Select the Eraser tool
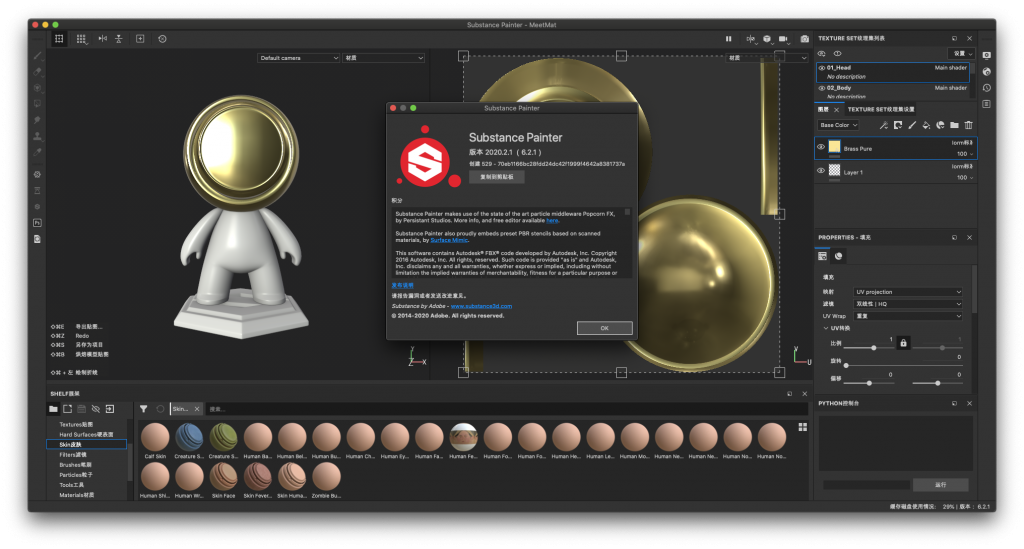1024x549 pixels. pyautogui.click(x=37, y=72)
